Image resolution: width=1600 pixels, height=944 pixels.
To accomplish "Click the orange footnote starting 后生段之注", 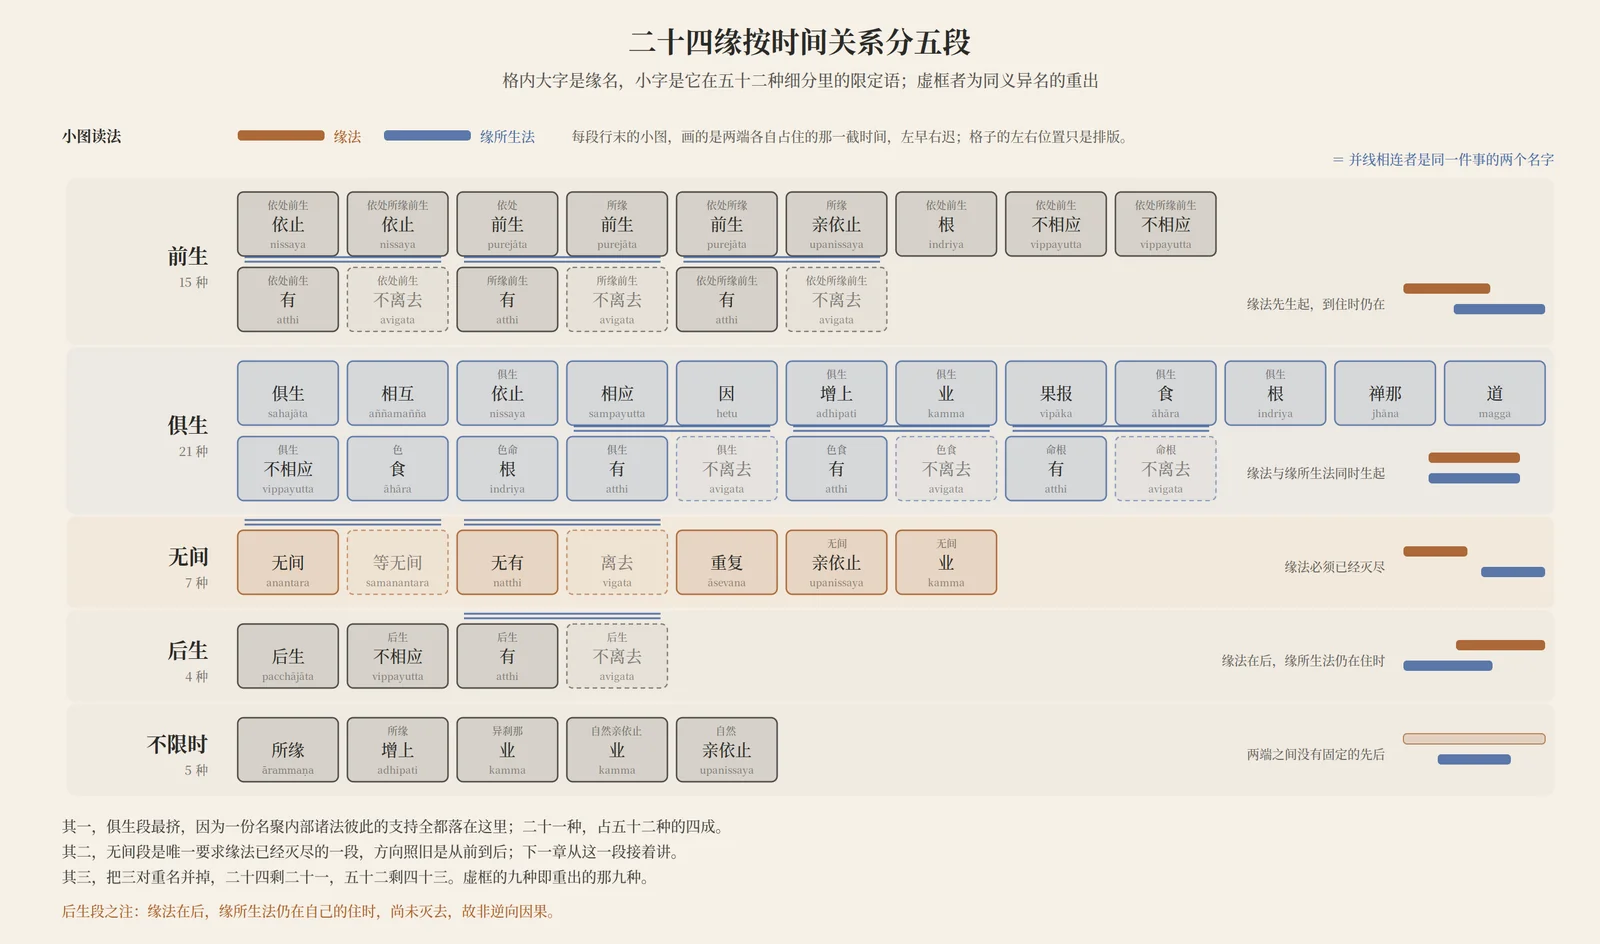I will (310, 911).
